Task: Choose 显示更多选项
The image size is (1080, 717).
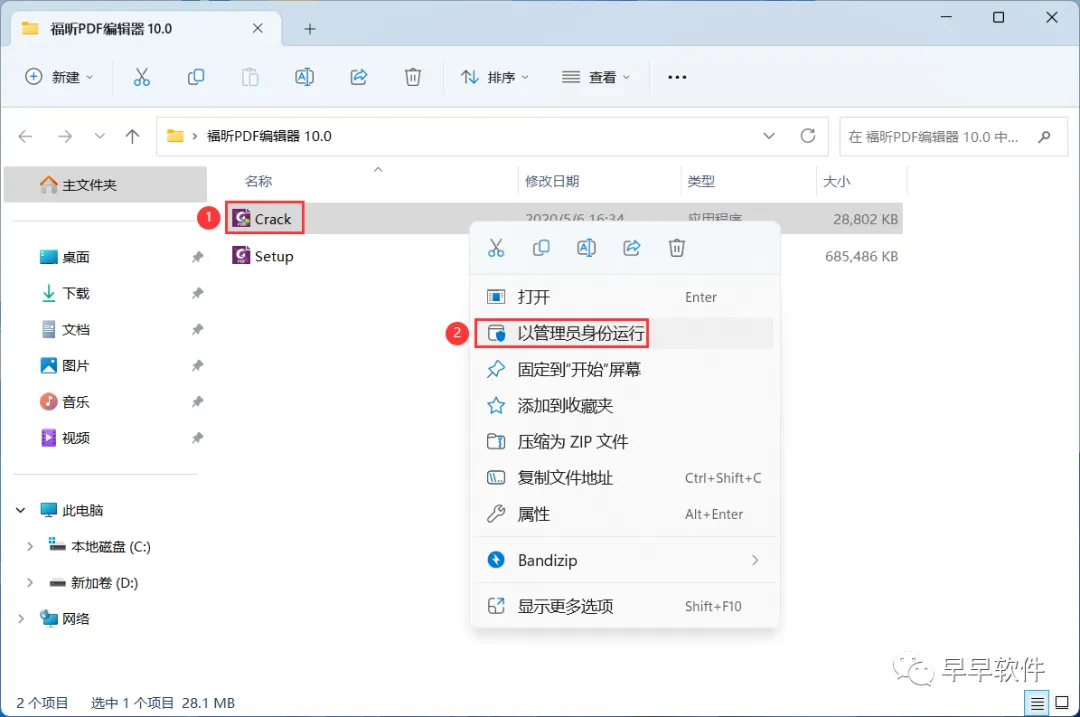Action: 624,606
